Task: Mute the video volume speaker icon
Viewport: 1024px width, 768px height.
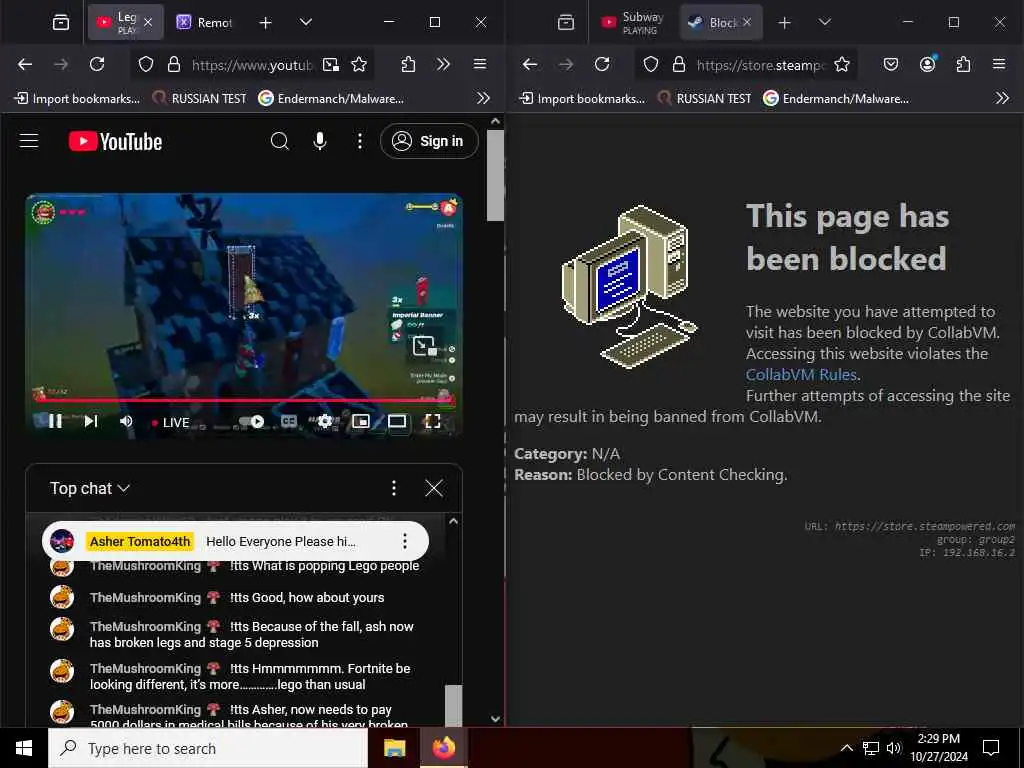Action: pos(126,422)
